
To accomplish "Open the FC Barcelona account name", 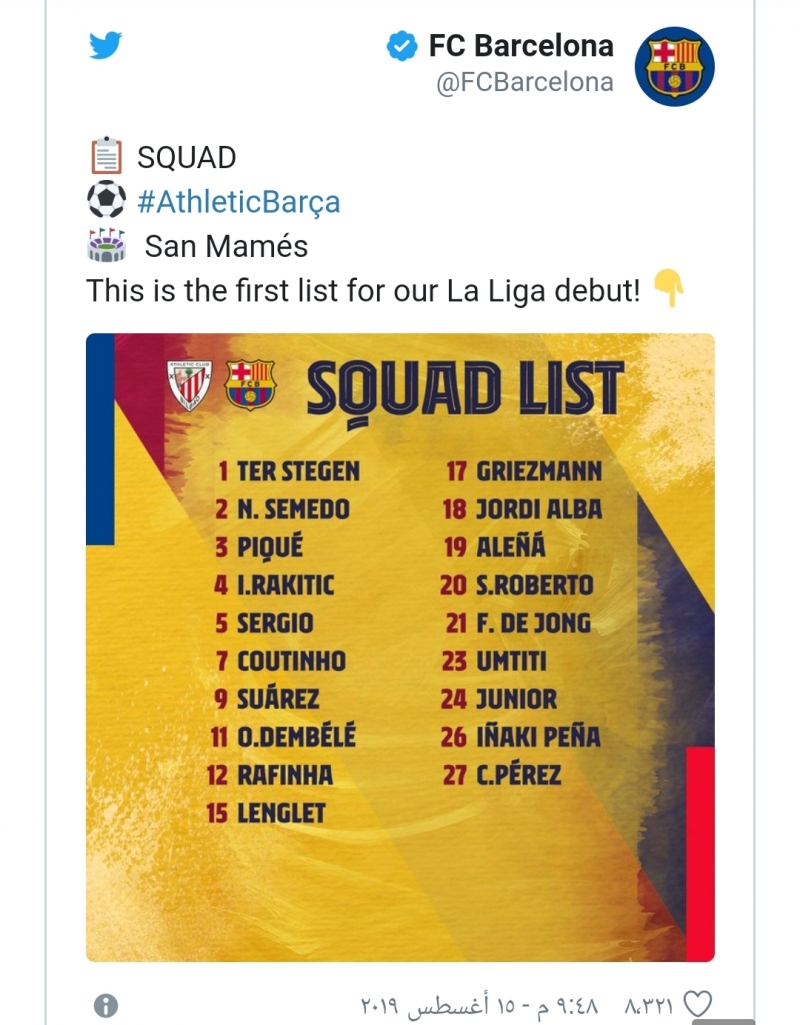I will click(x=521, y=46).
